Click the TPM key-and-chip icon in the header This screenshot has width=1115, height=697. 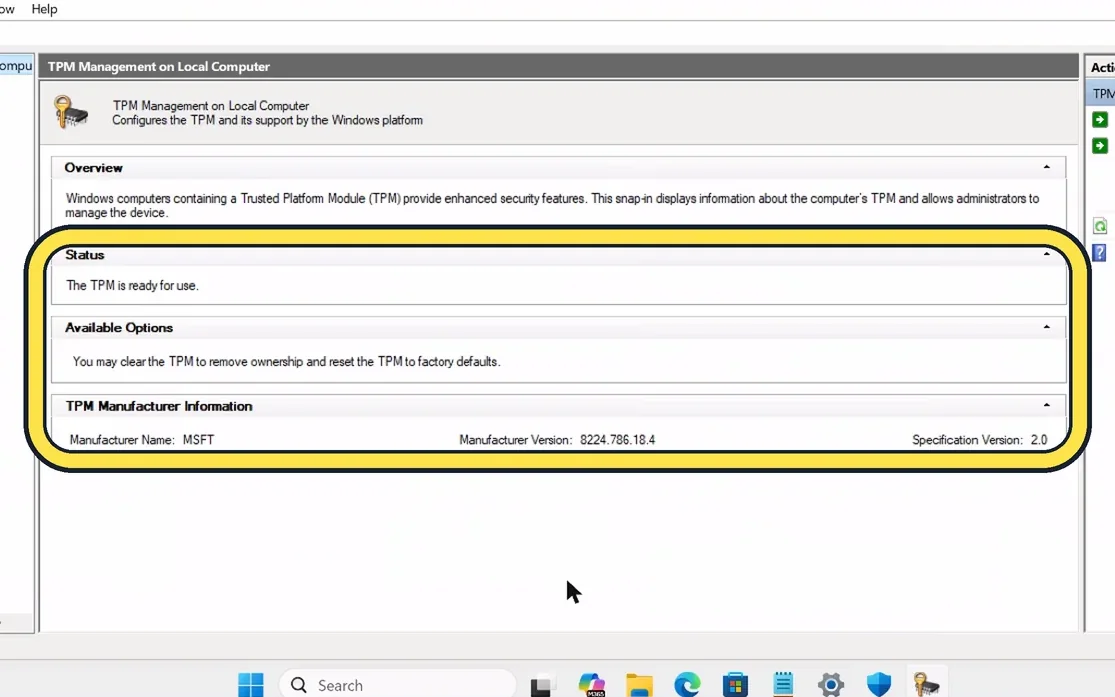tap(70, 112)
